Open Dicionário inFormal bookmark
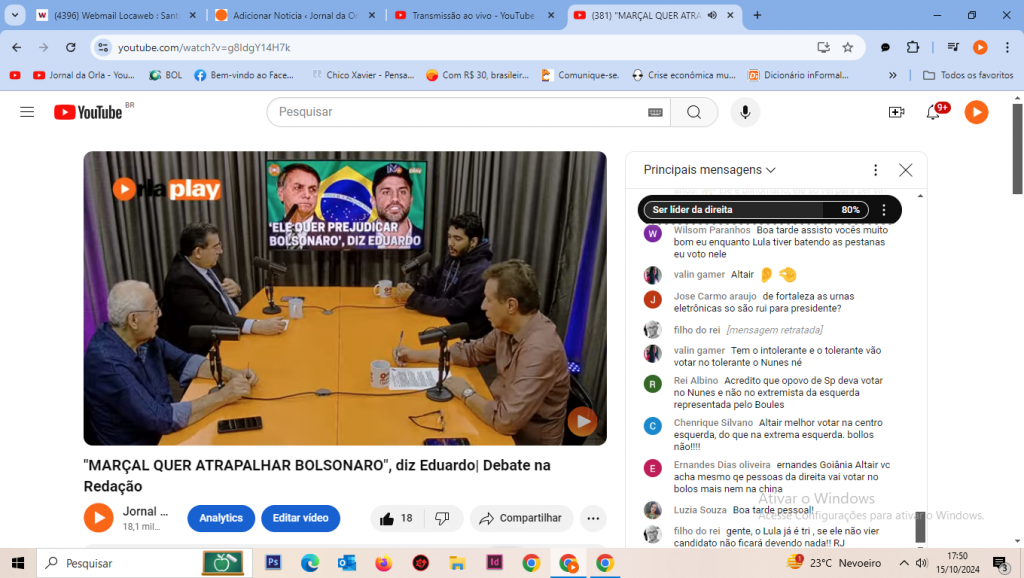 [x=799, y=75]
